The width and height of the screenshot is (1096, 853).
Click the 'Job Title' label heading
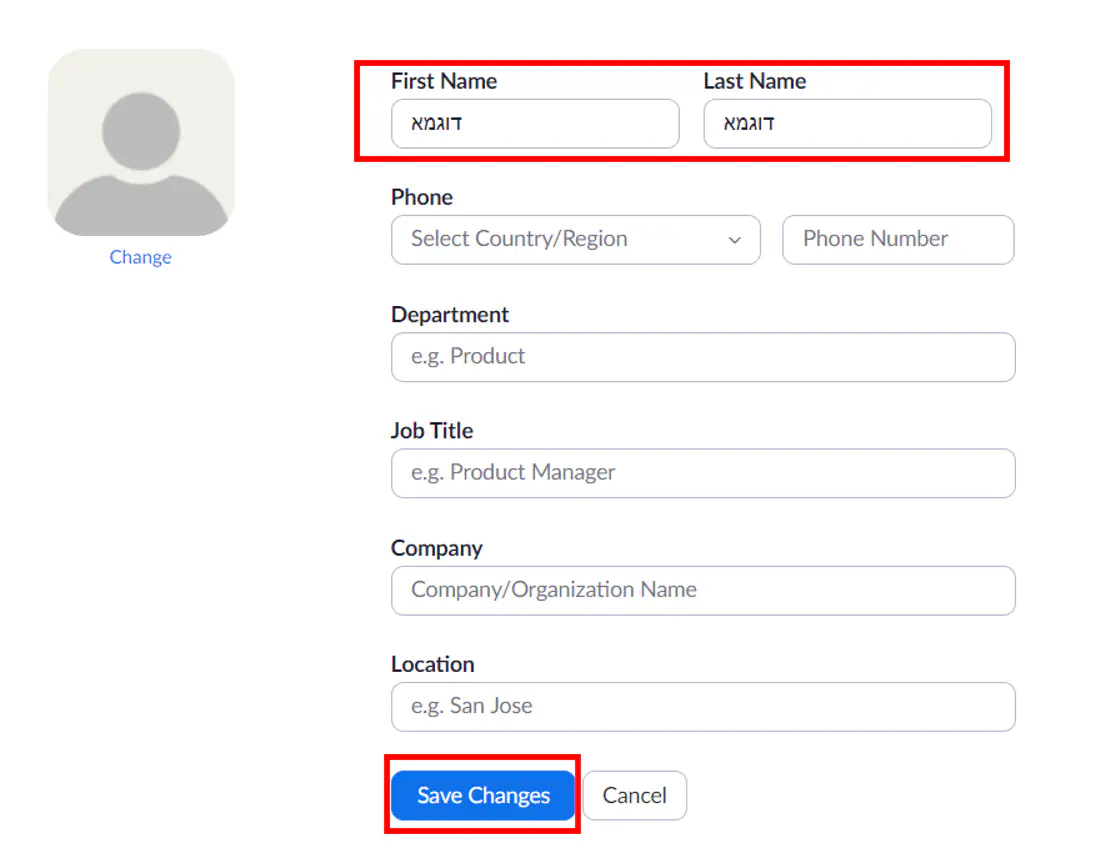(x=431, y=430)
